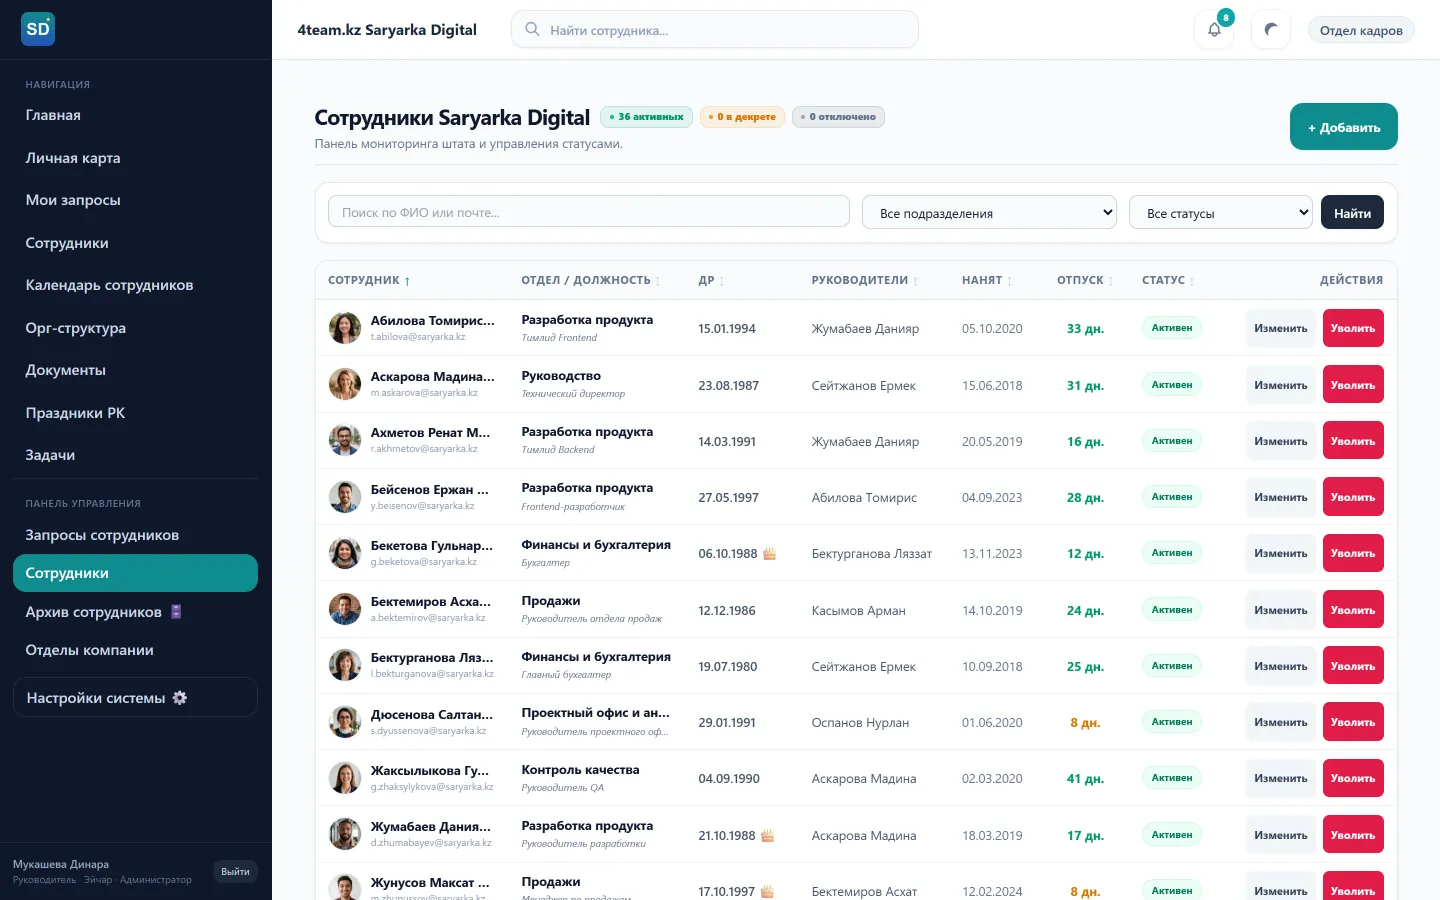Open Все подразделения dropdown
The width and height of the screenshot is (1440, 900).
[x=989, y=212]
